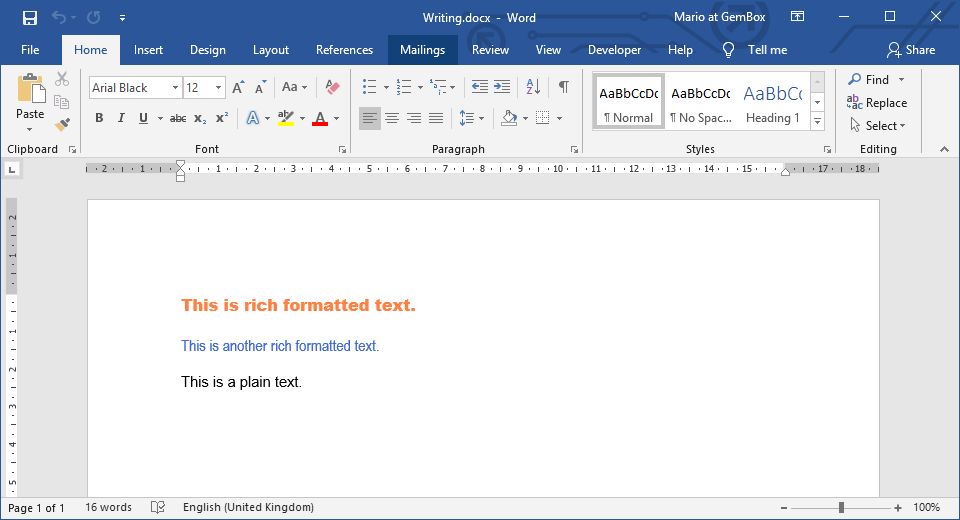Image resolution: width=960 pixels, height=520 pixels.
Task: Click the Share button
Action: click(910, 50)
